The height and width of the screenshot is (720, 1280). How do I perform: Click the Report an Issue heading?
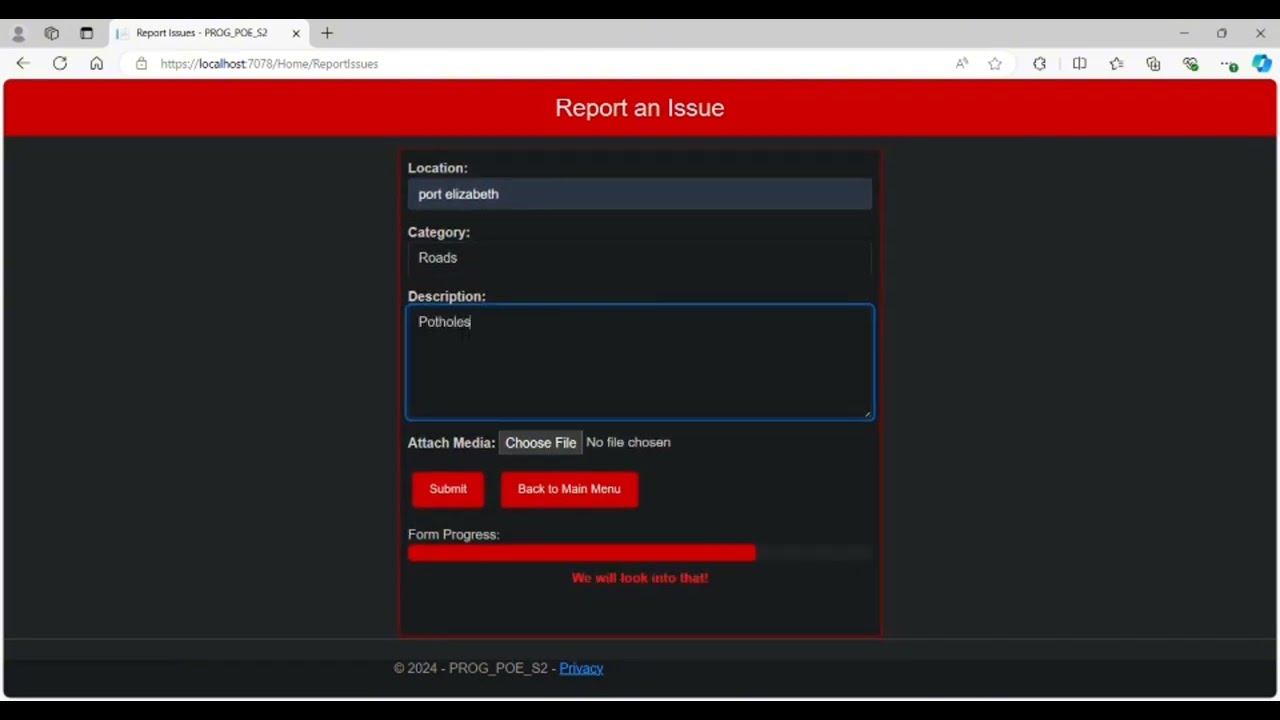pyautogui.click(x=640, y=108)
